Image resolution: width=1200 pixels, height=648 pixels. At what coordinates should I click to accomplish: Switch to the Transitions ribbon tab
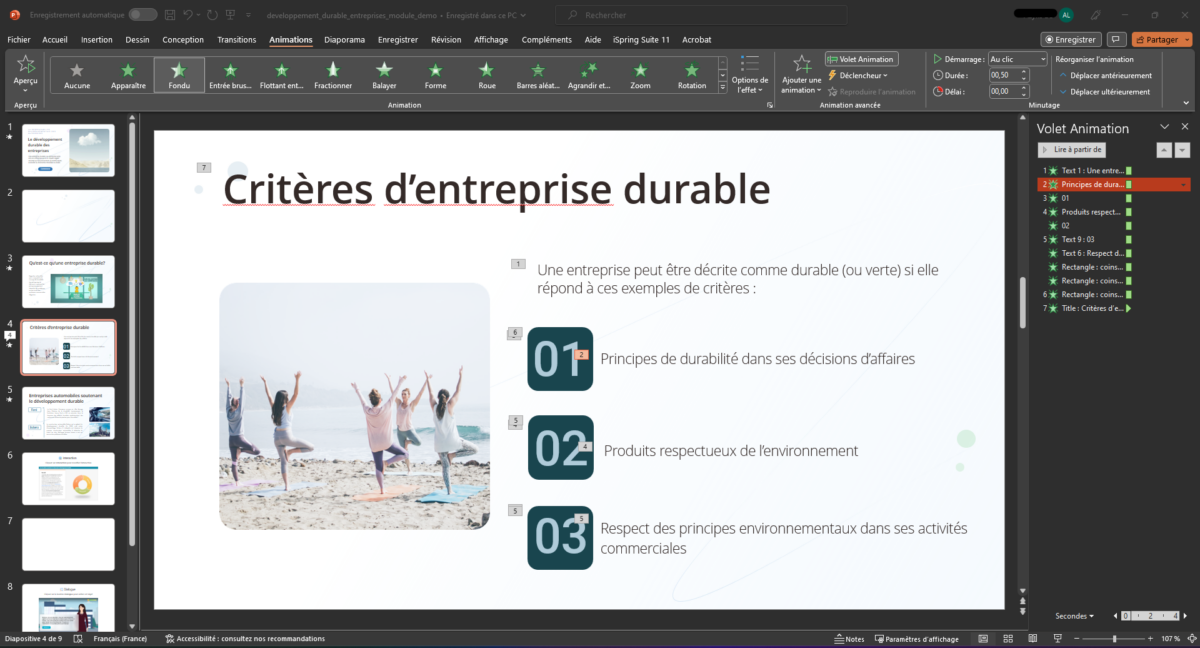pos(236,39)
